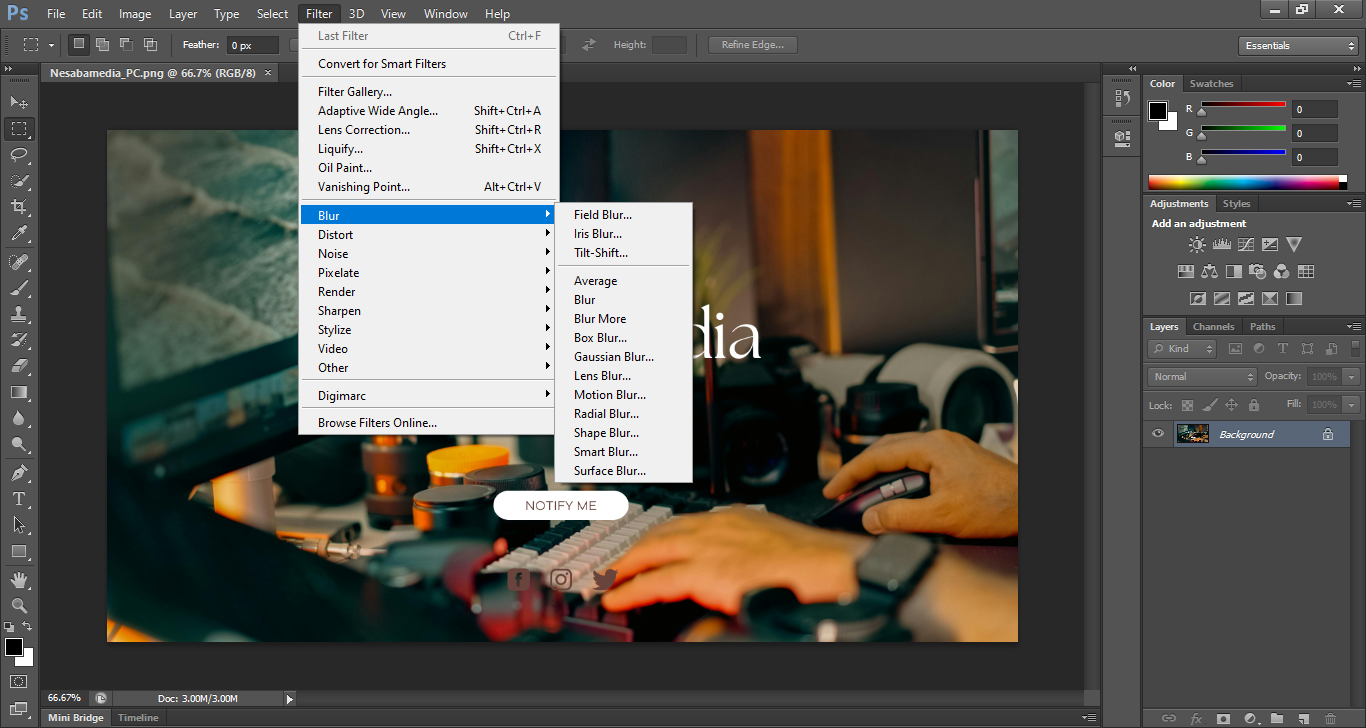
Task: Open the Essentials workspace dropdown
Action: click(x=1297, y=46)
